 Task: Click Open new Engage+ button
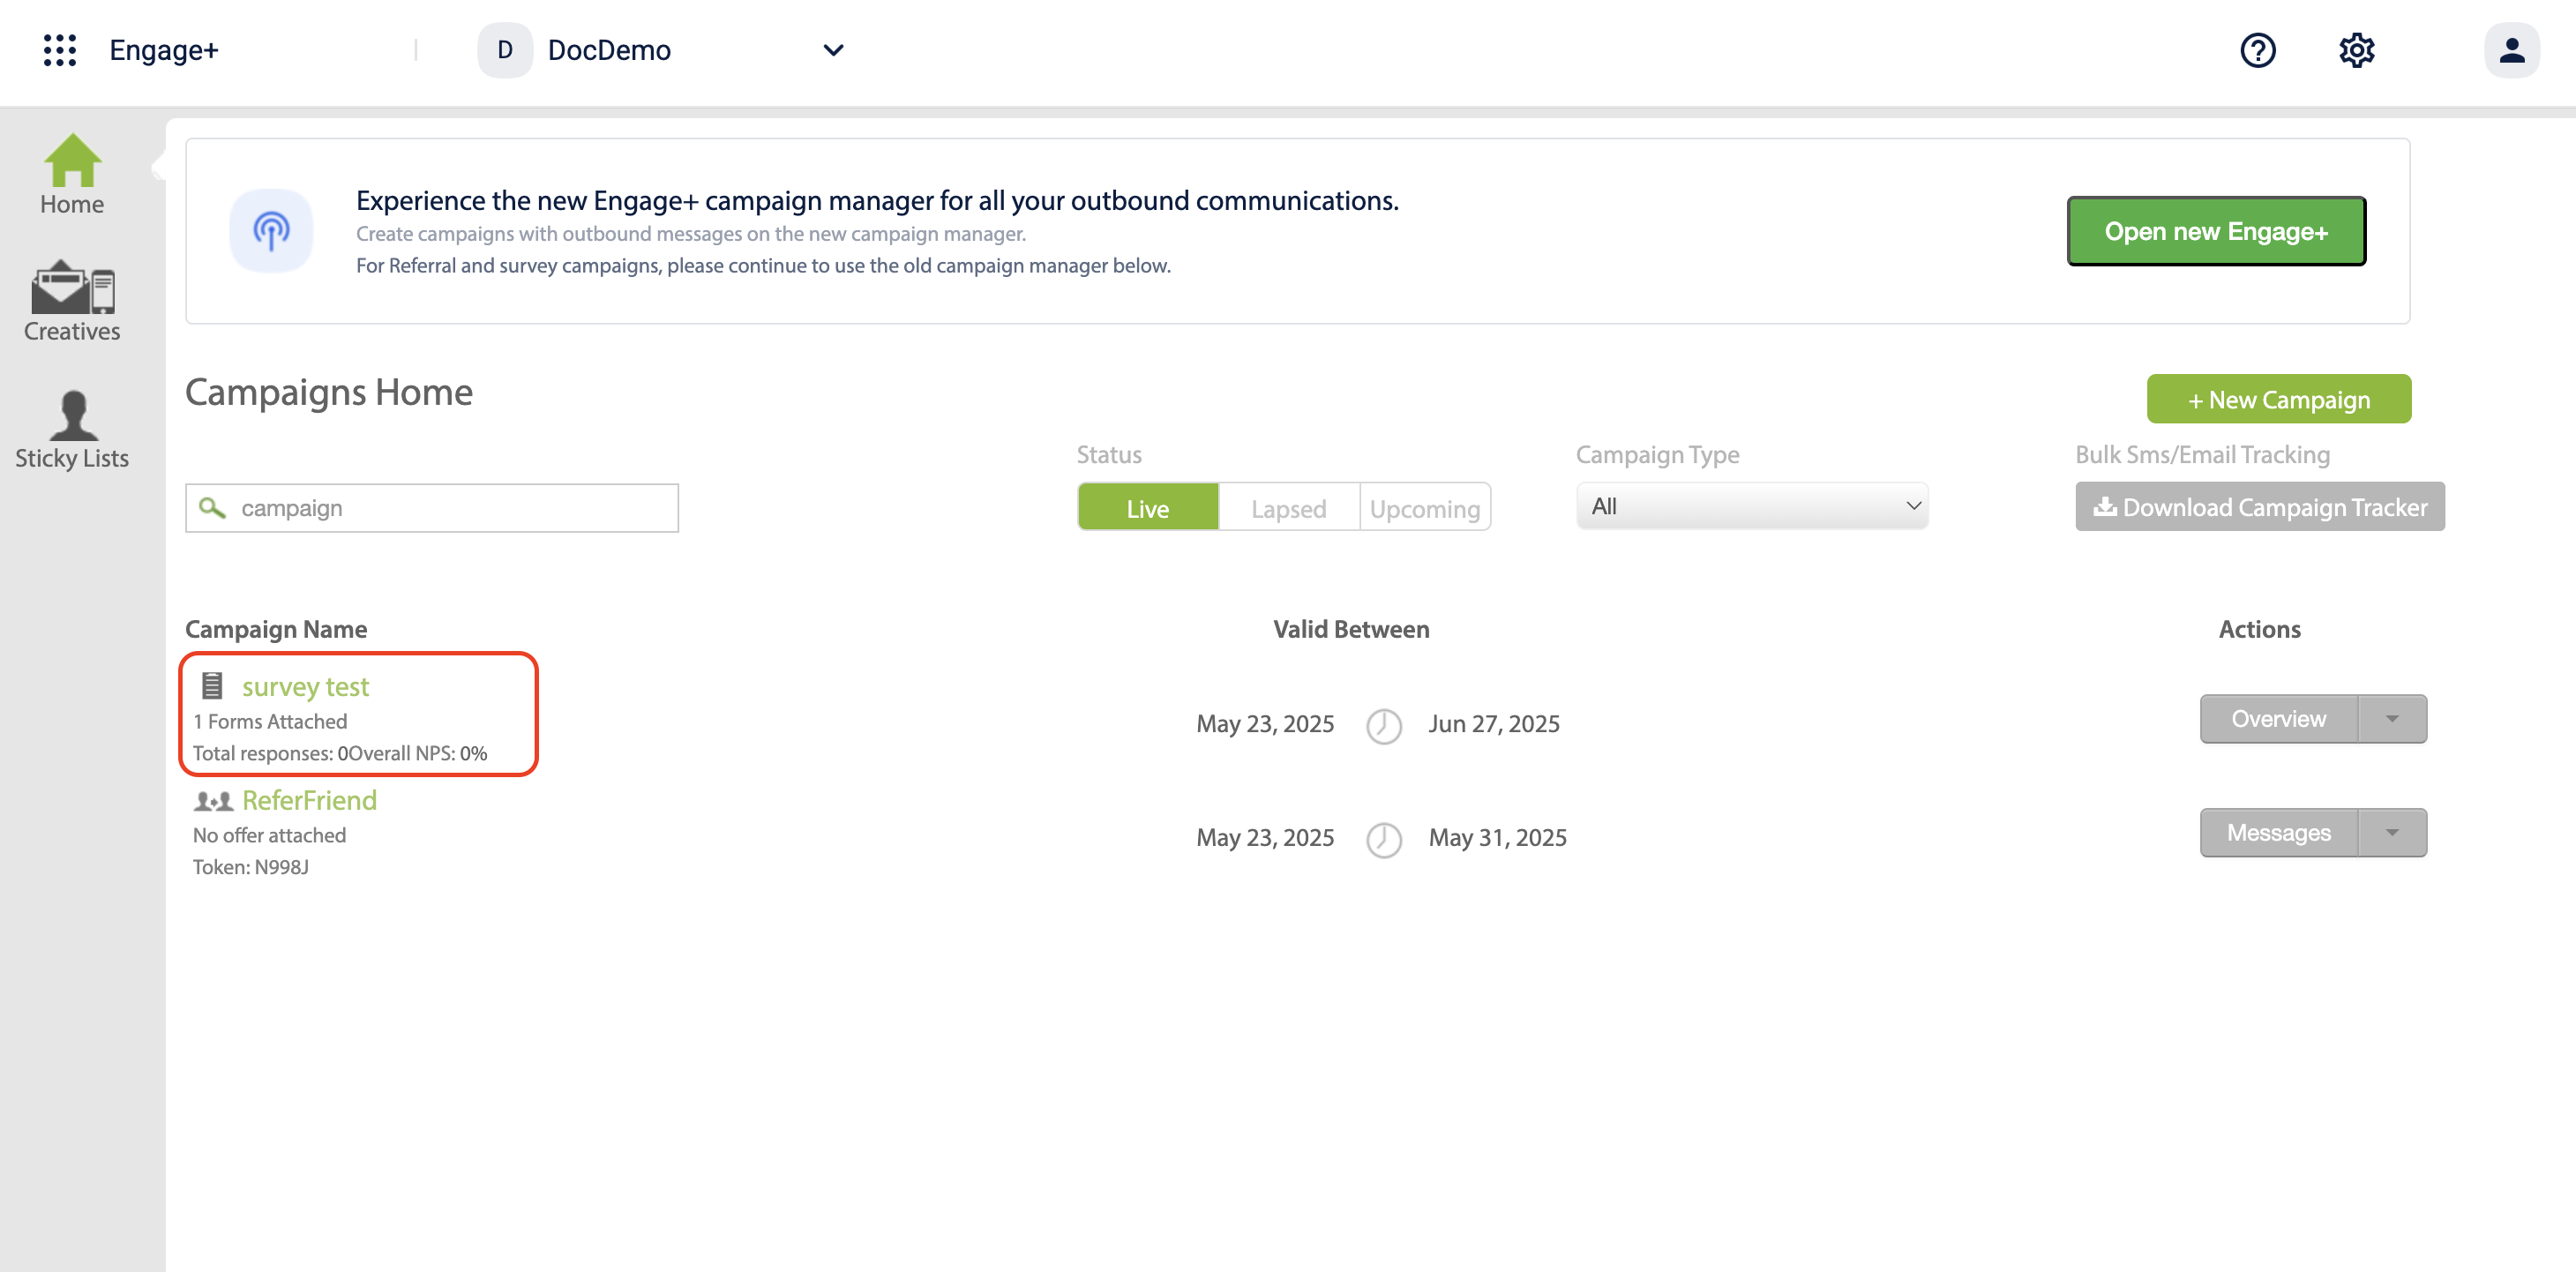click(2216, 232)
